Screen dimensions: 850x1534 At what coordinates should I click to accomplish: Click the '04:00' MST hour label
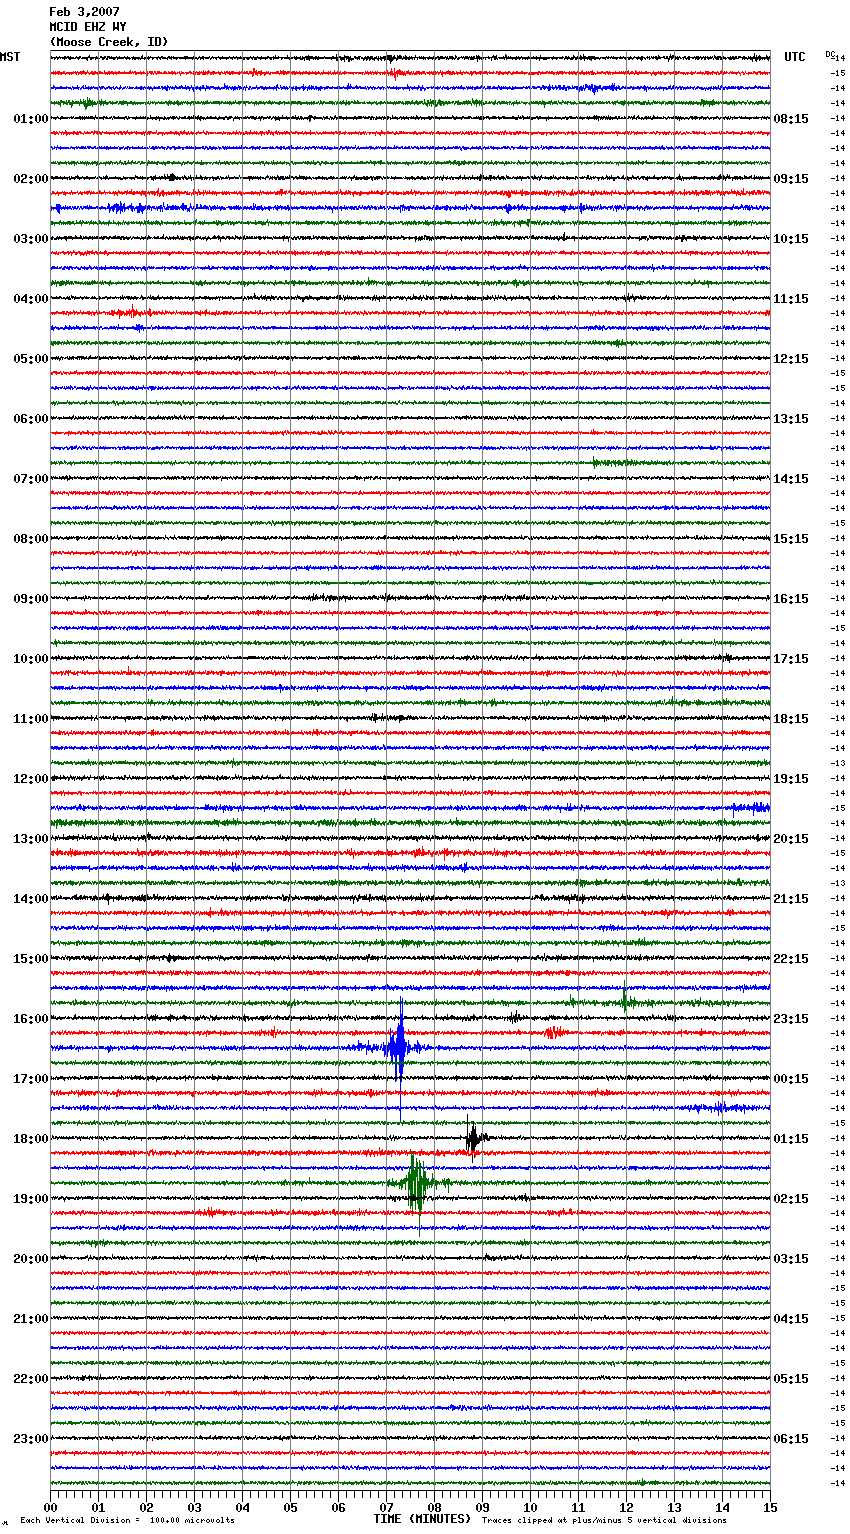tap(31, 299)
